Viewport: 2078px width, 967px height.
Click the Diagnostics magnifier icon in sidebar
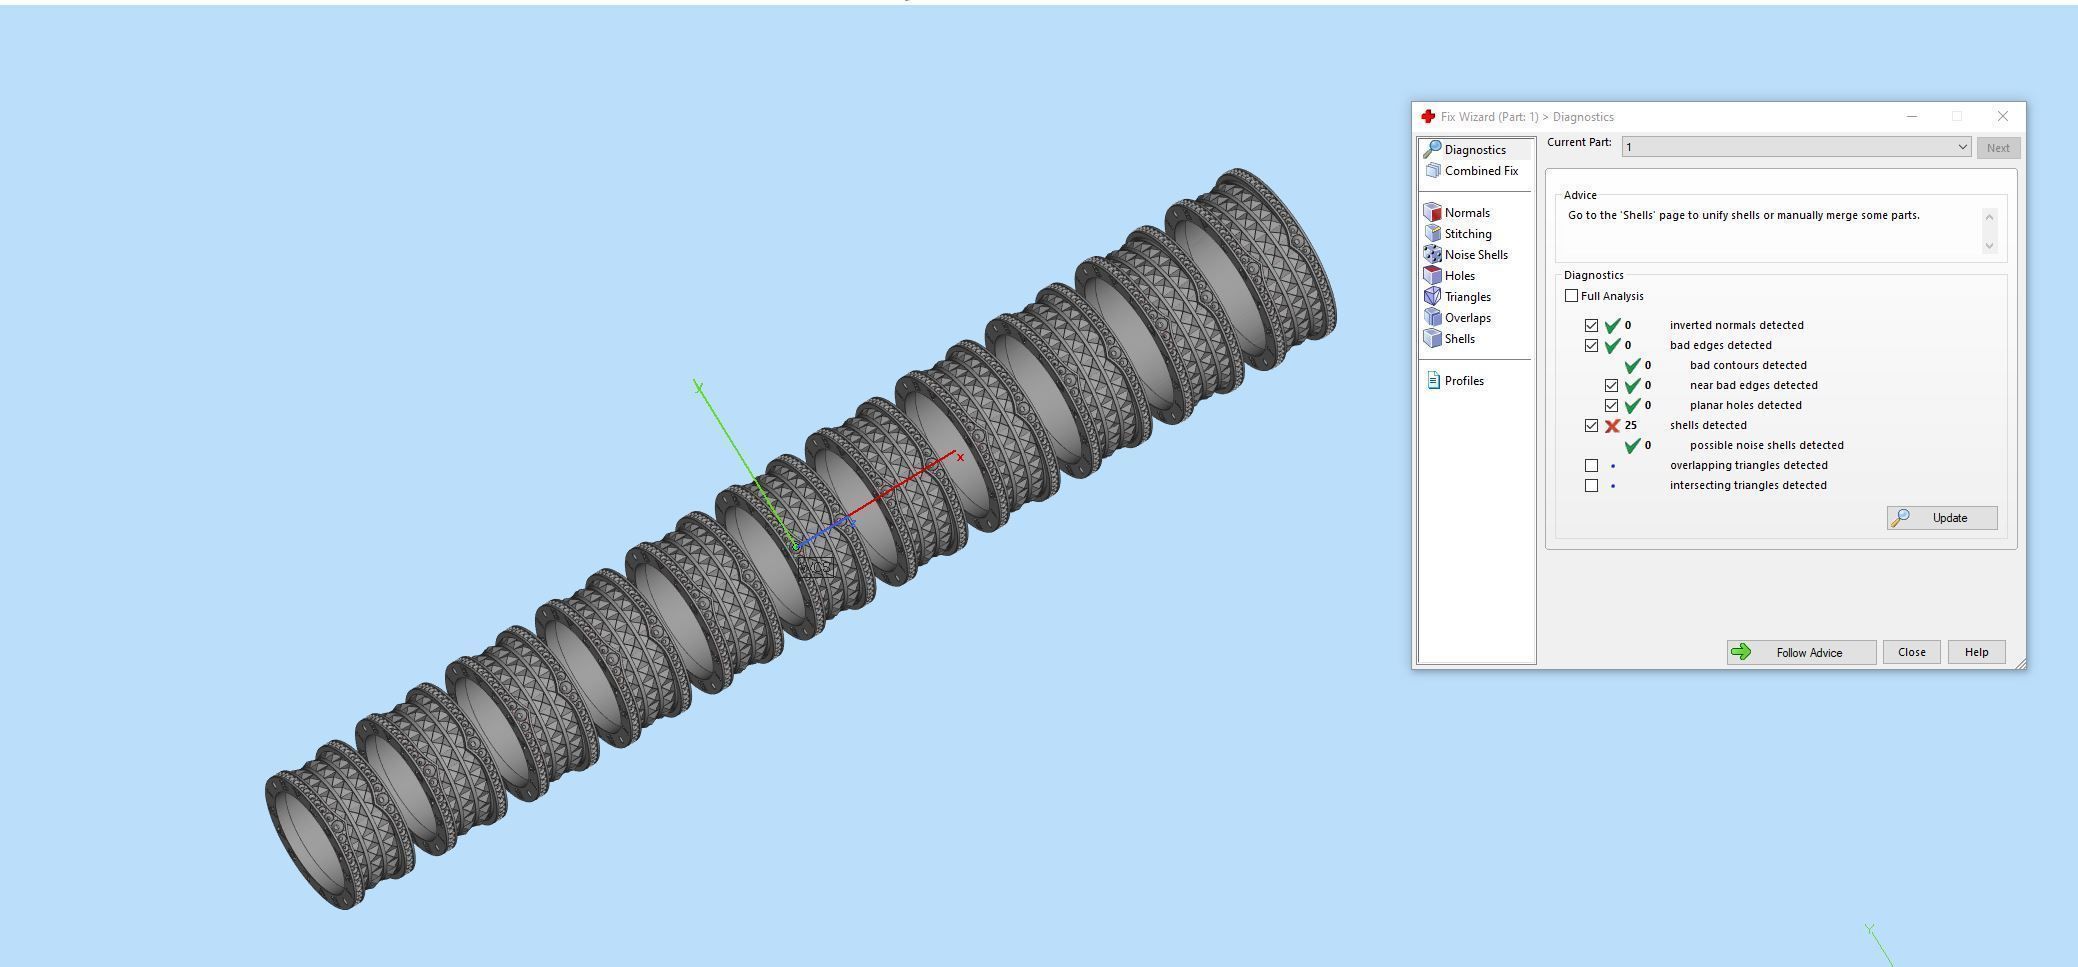pos(1432,149)
